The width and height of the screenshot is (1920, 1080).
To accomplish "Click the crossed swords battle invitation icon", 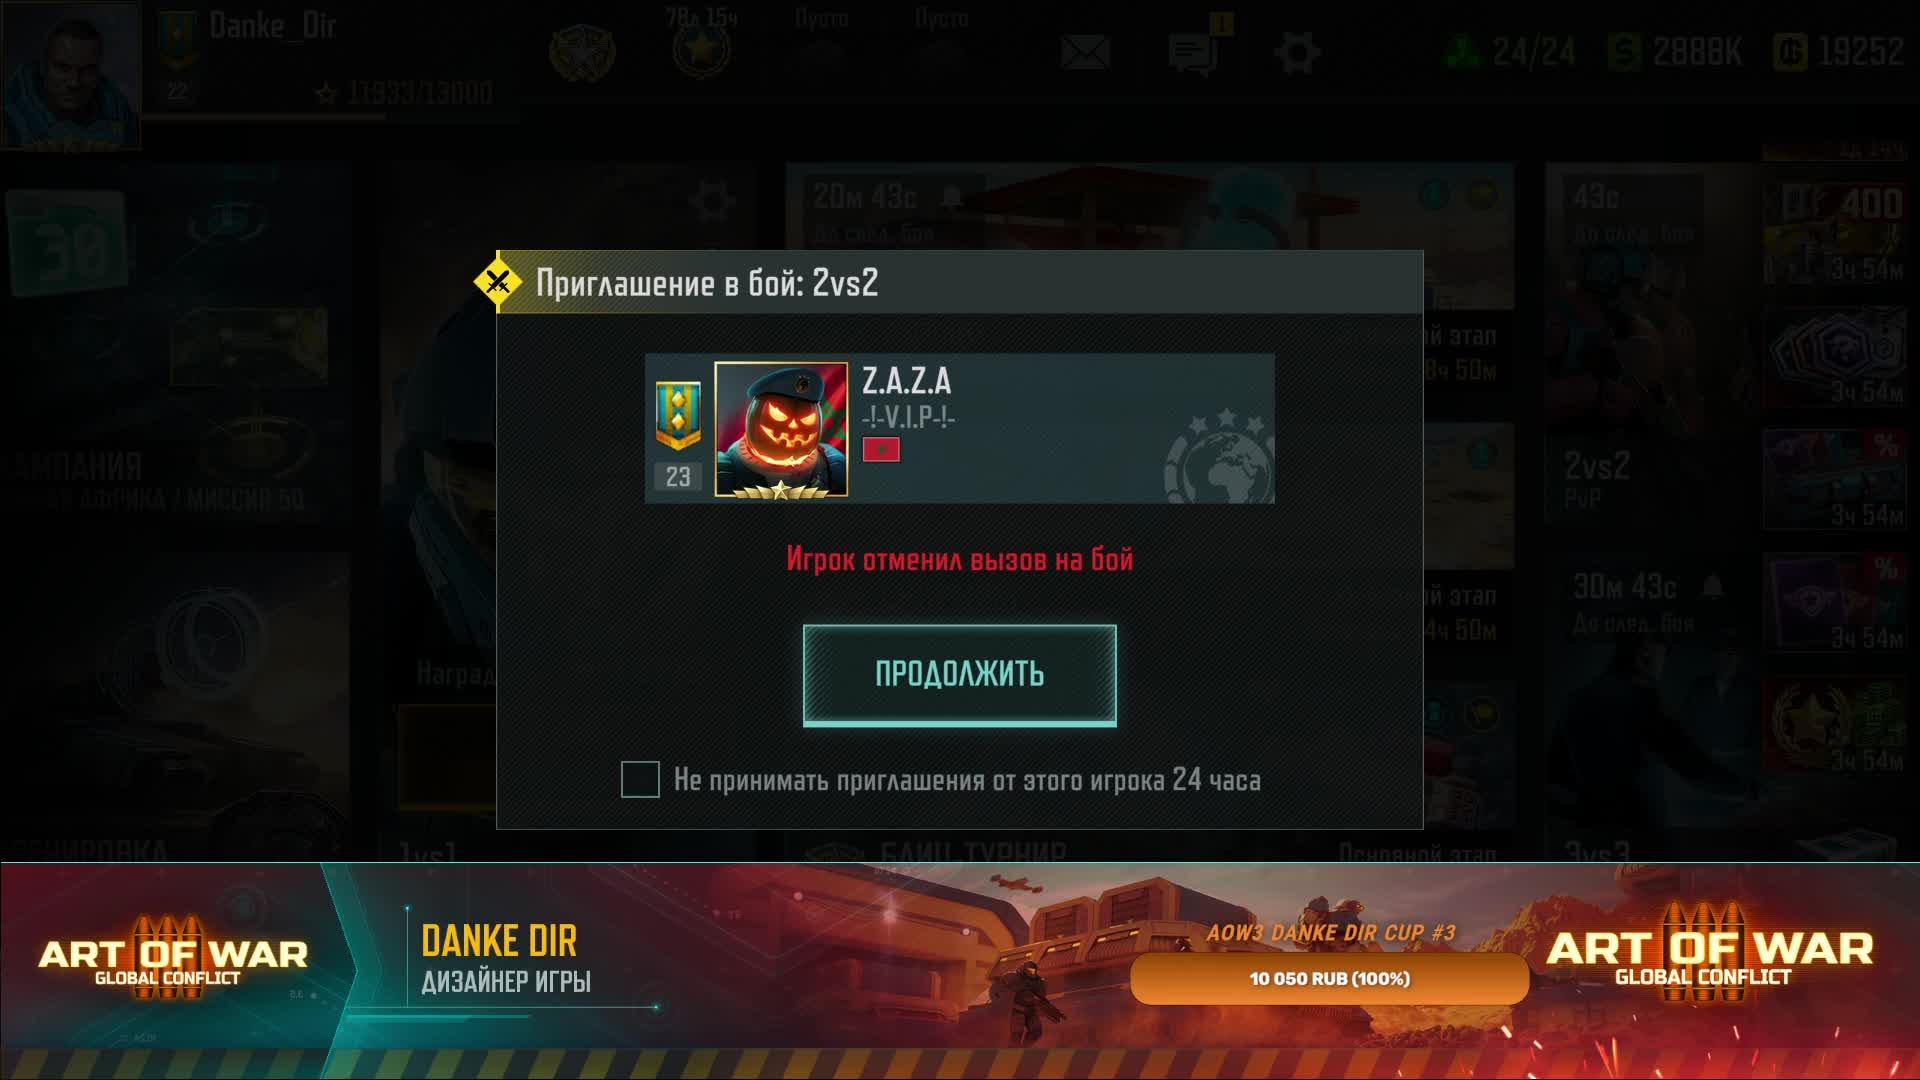I will [497, 283].
